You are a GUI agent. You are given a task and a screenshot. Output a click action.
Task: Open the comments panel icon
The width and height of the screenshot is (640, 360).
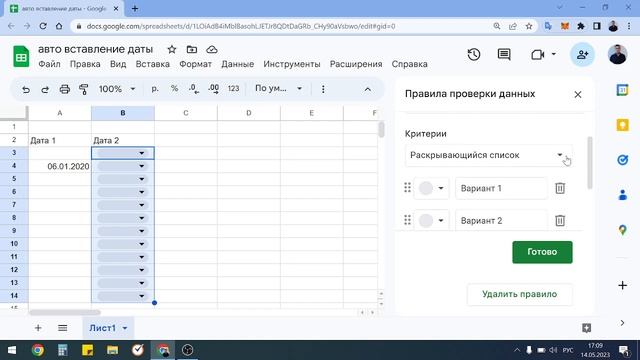[x=504, y=54]
